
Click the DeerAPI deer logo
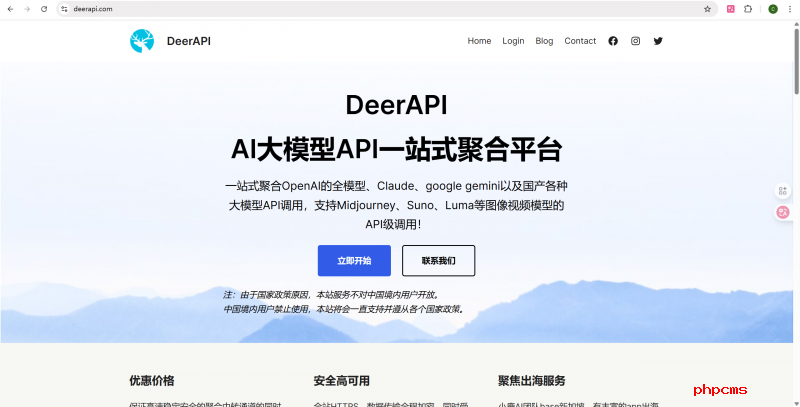[142, 41]
